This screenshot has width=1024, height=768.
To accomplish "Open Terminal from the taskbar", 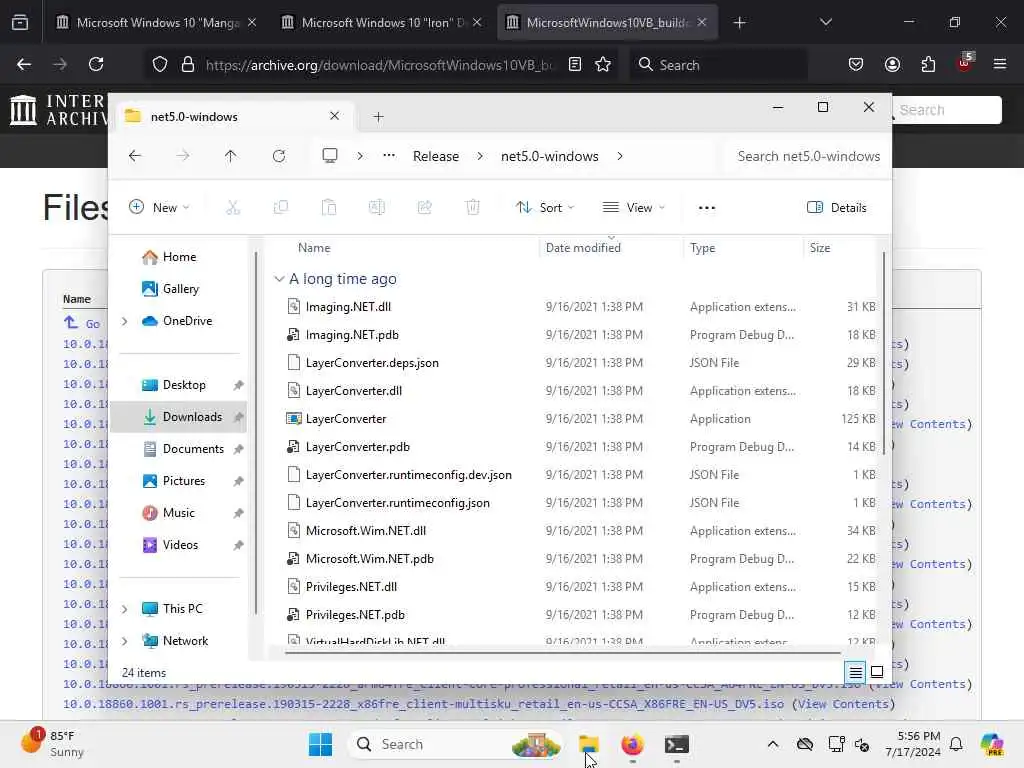I will click(677, 744).
